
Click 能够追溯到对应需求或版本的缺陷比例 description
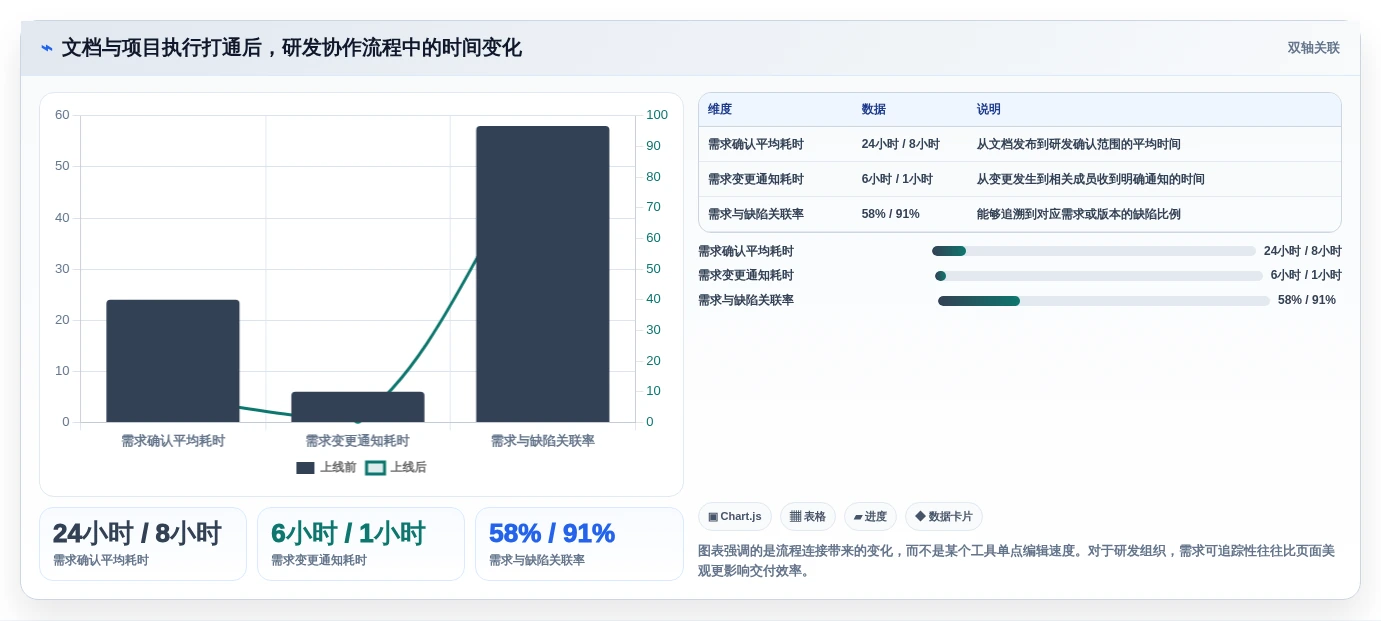[x=1079, y=214]
